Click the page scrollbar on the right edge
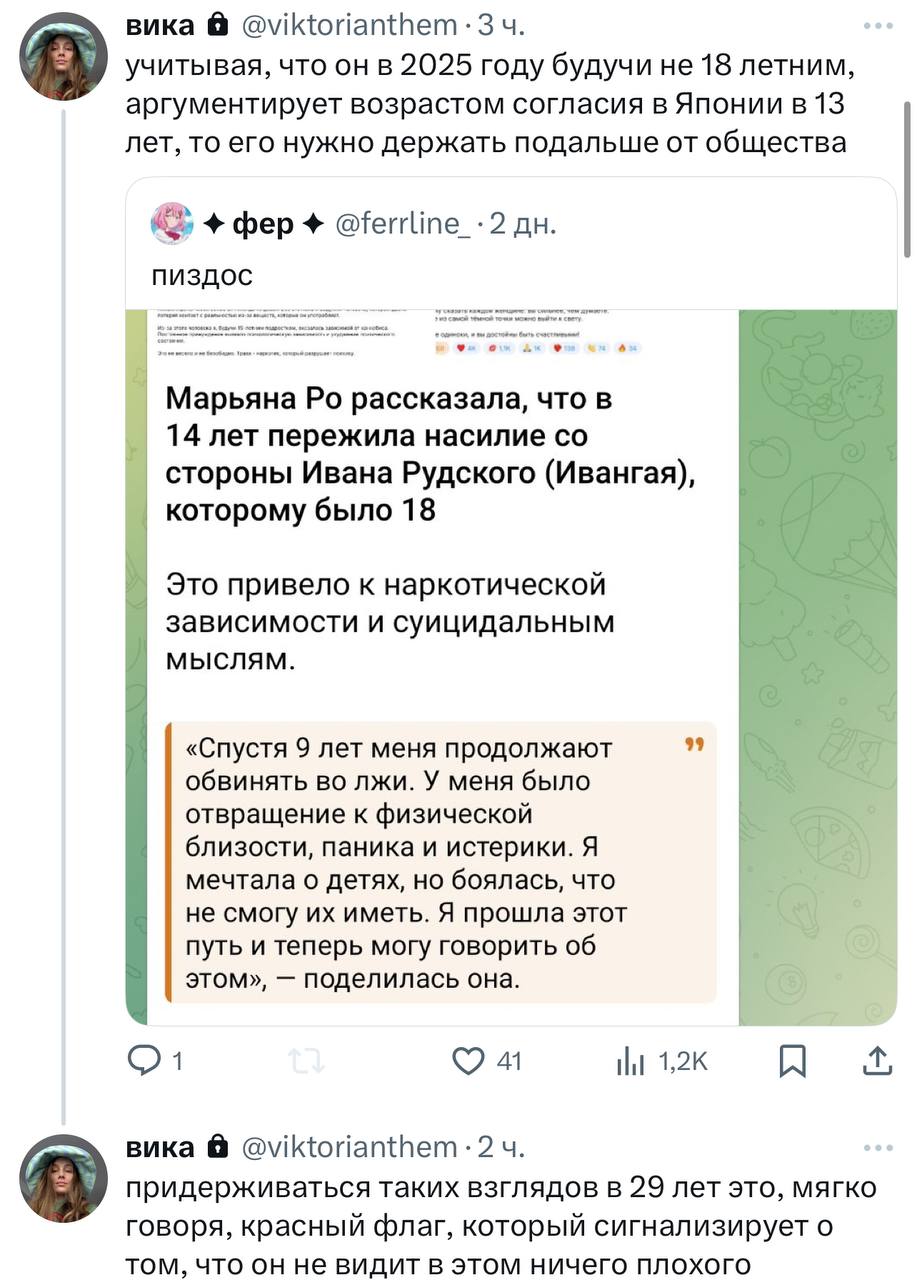The image size is (917, 1280). (x=908, y=180)
